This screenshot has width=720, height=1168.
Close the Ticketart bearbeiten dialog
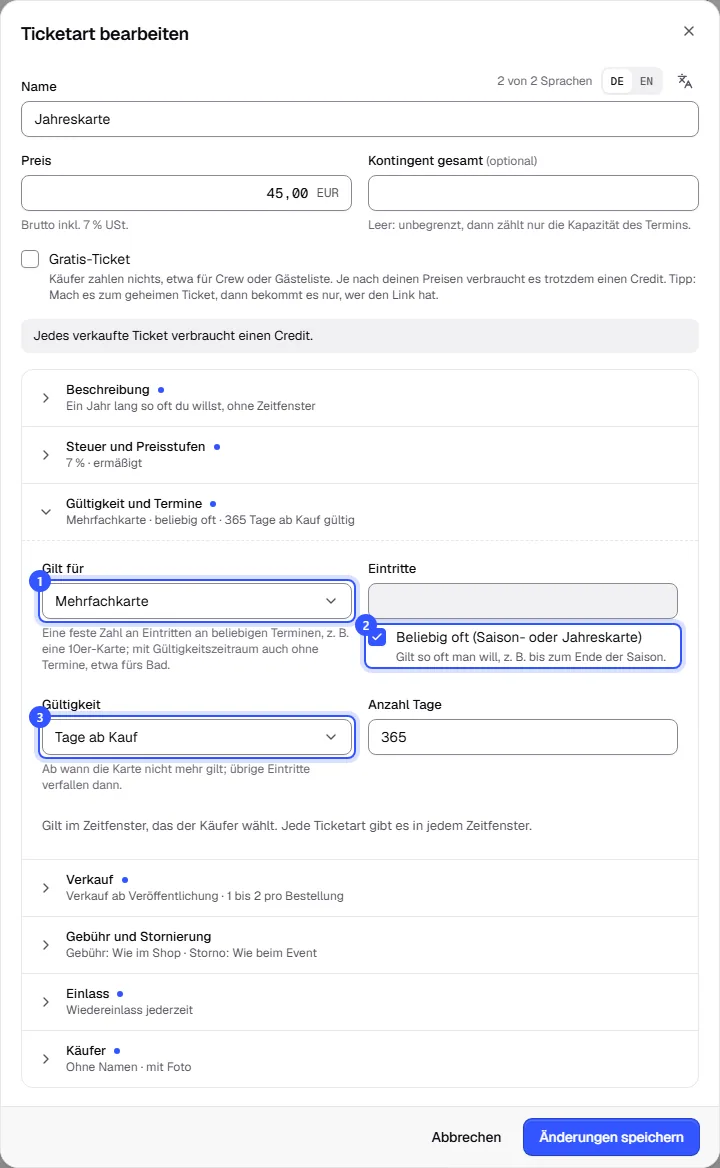(x=689, y=31)
